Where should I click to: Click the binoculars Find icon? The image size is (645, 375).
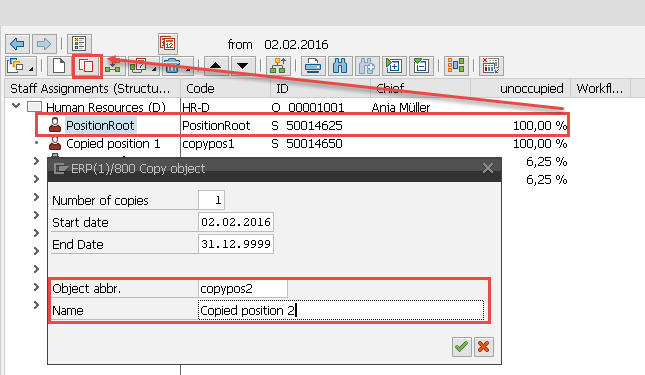point(340,66)
